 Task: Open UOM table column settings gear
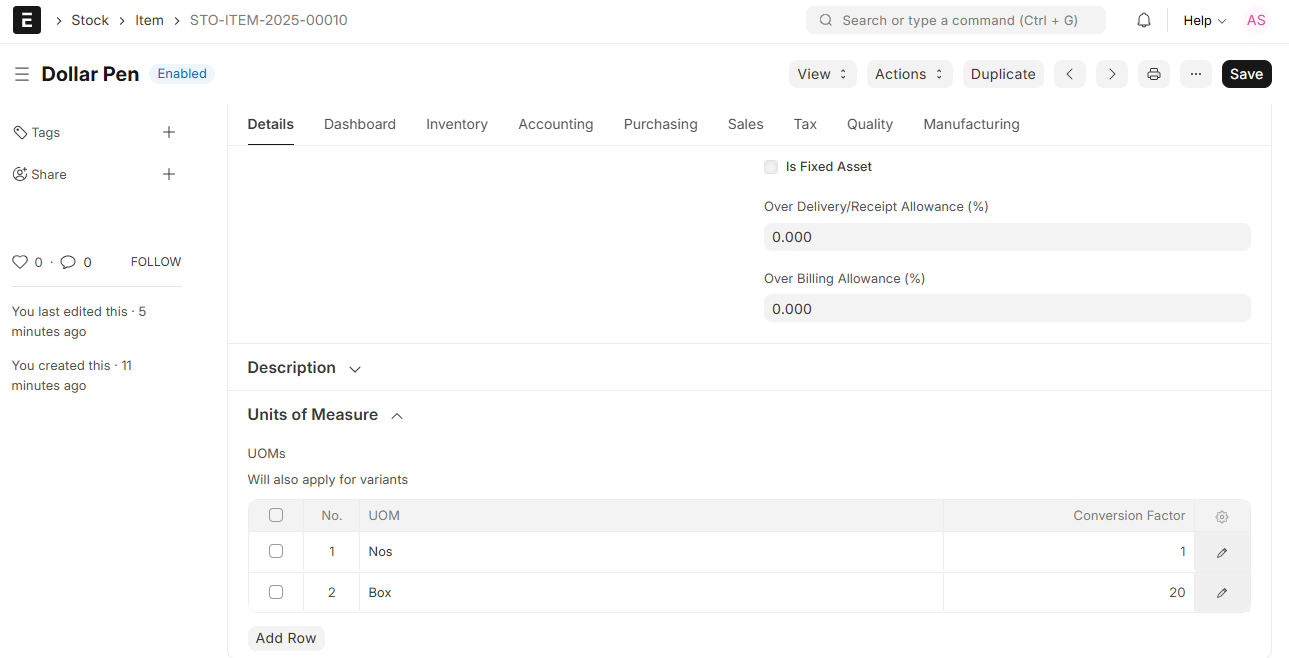pyautogui.click(x=1221, y=517)
